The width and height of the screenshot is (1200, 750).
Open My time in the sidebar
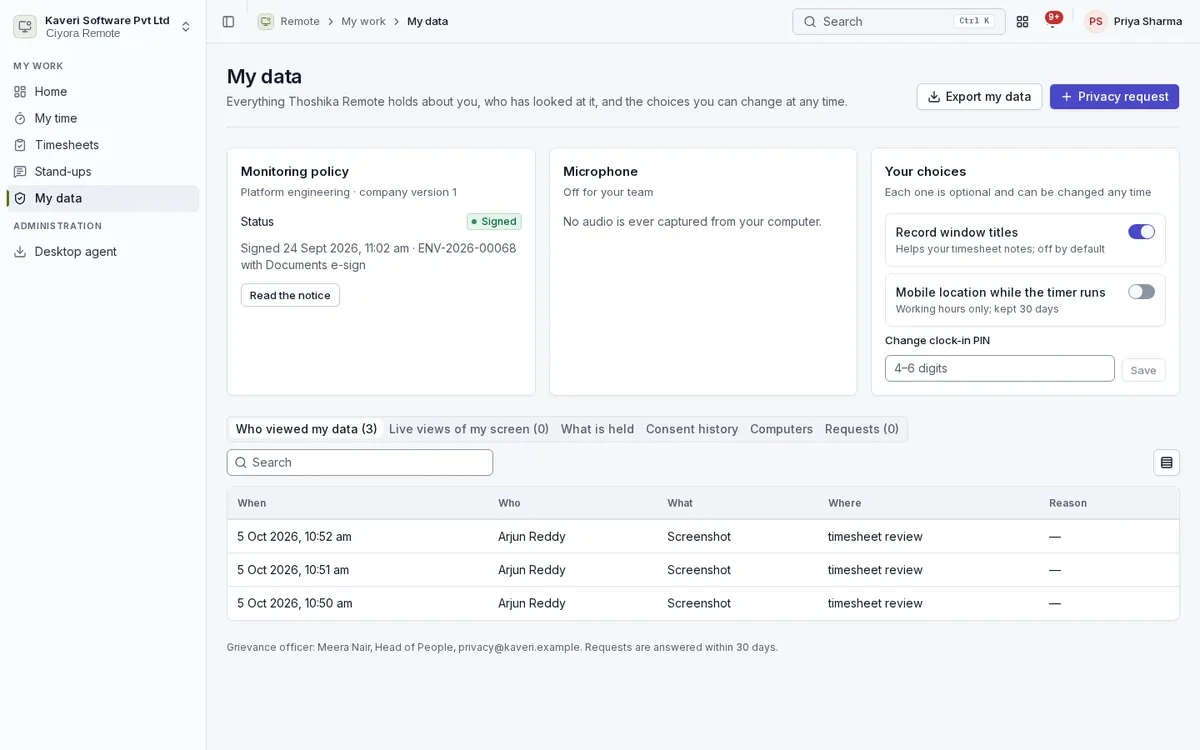tap(103, 118)
